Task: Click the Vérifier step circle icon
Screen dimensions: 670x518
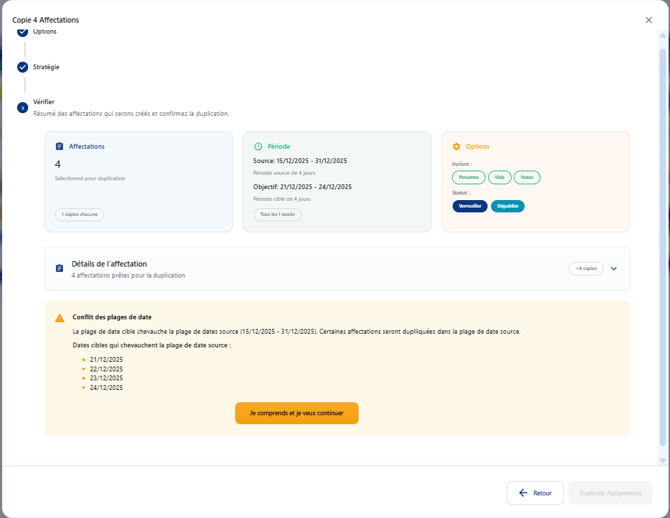Action: point(22,107)
